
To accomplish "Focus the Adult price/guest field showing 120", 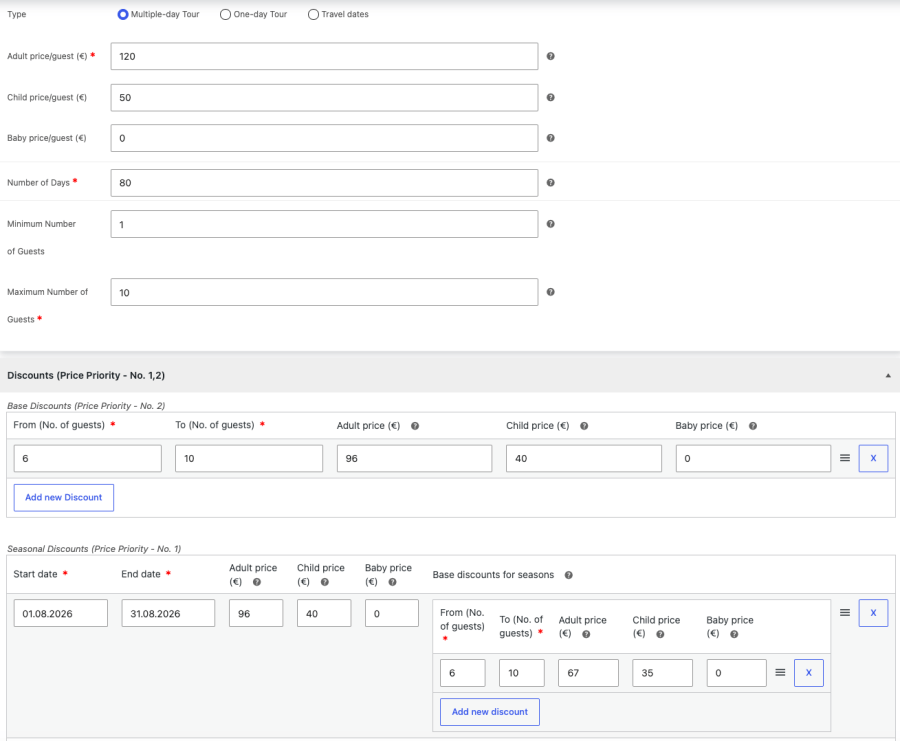I will 324,56.
